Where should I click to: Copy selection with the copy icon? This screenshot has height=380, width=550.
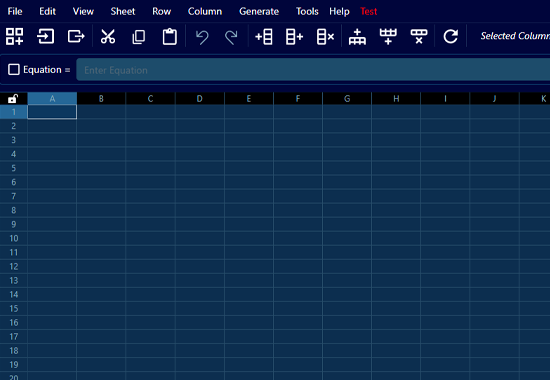[139, 36]
